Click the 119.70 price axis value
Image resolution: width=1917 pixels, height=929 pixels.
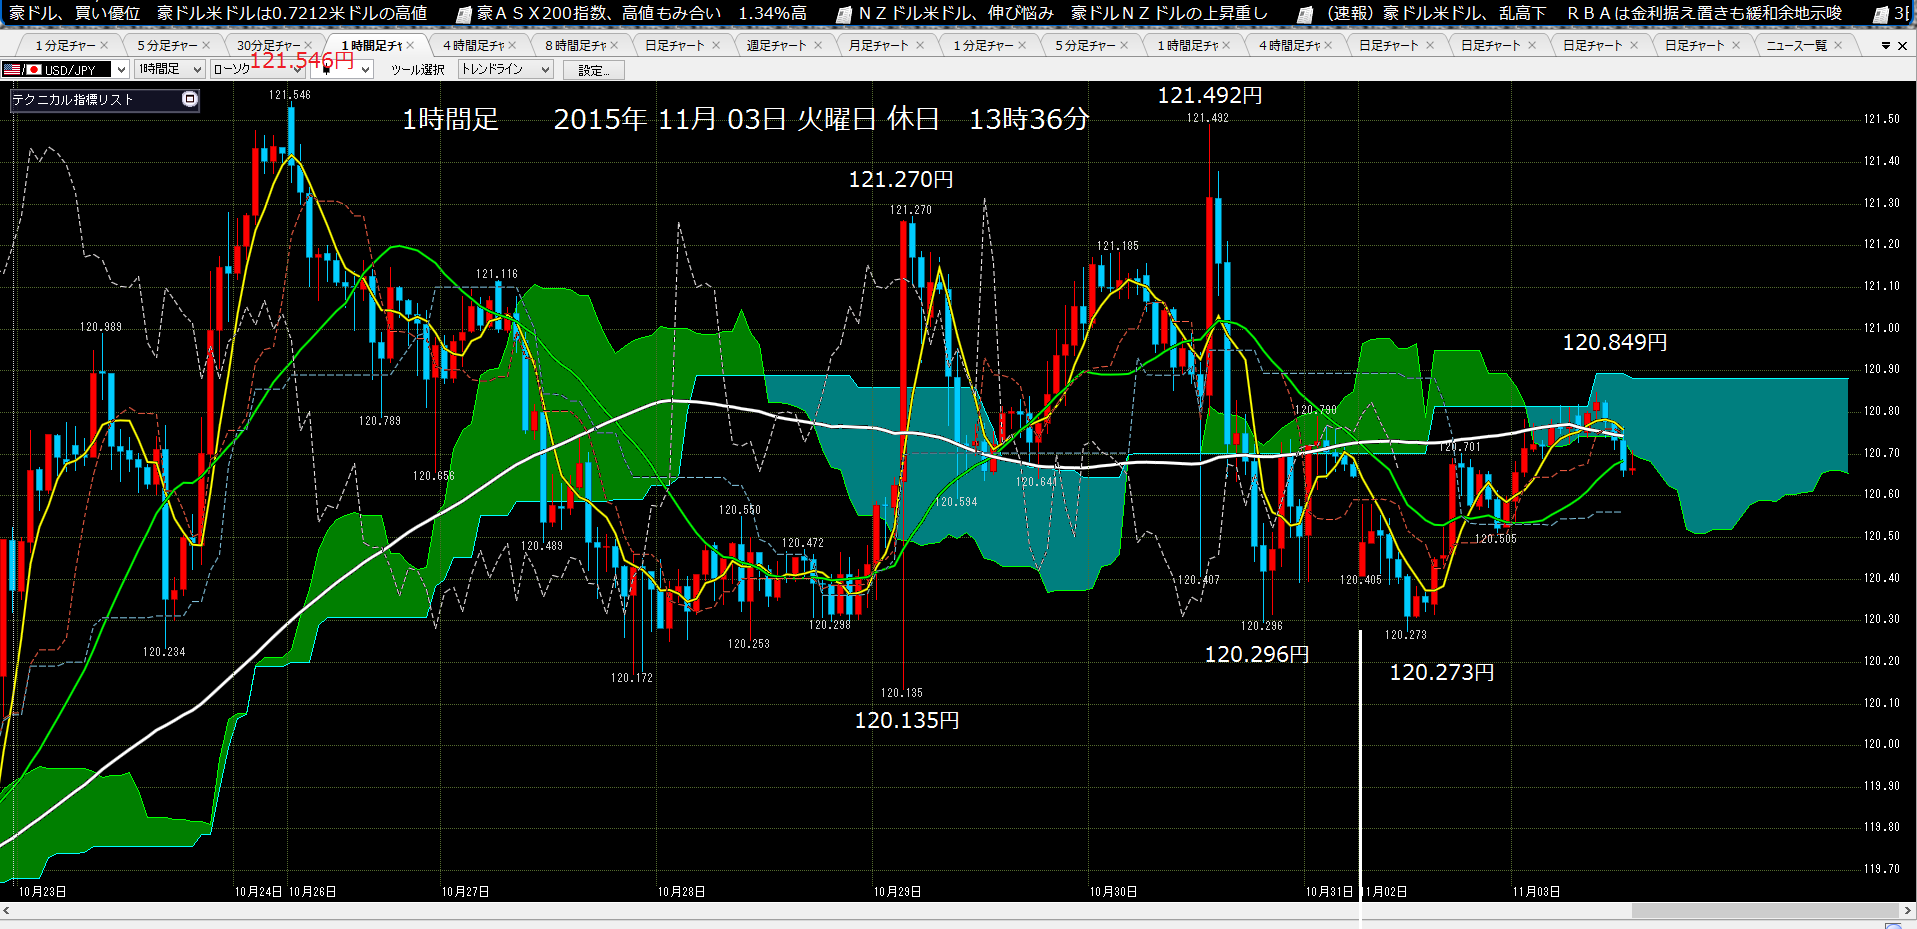pos(1881,869)
